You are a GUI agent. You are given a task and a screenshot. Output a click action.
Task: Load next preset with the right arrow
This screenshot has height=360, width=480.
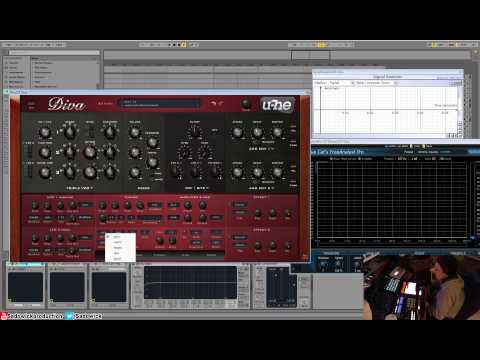tap(221, 104)
